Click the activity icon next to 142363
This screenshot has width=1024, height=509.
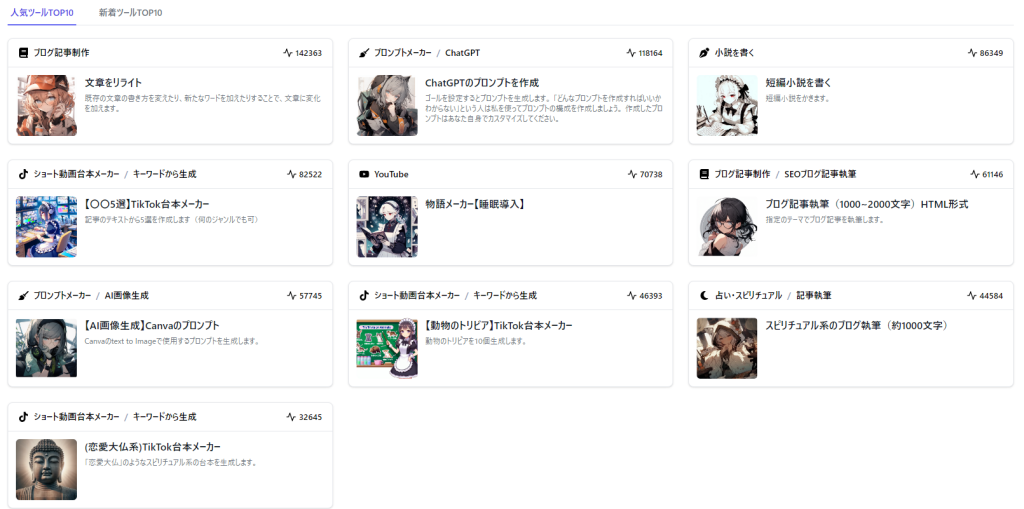(287, 53)
